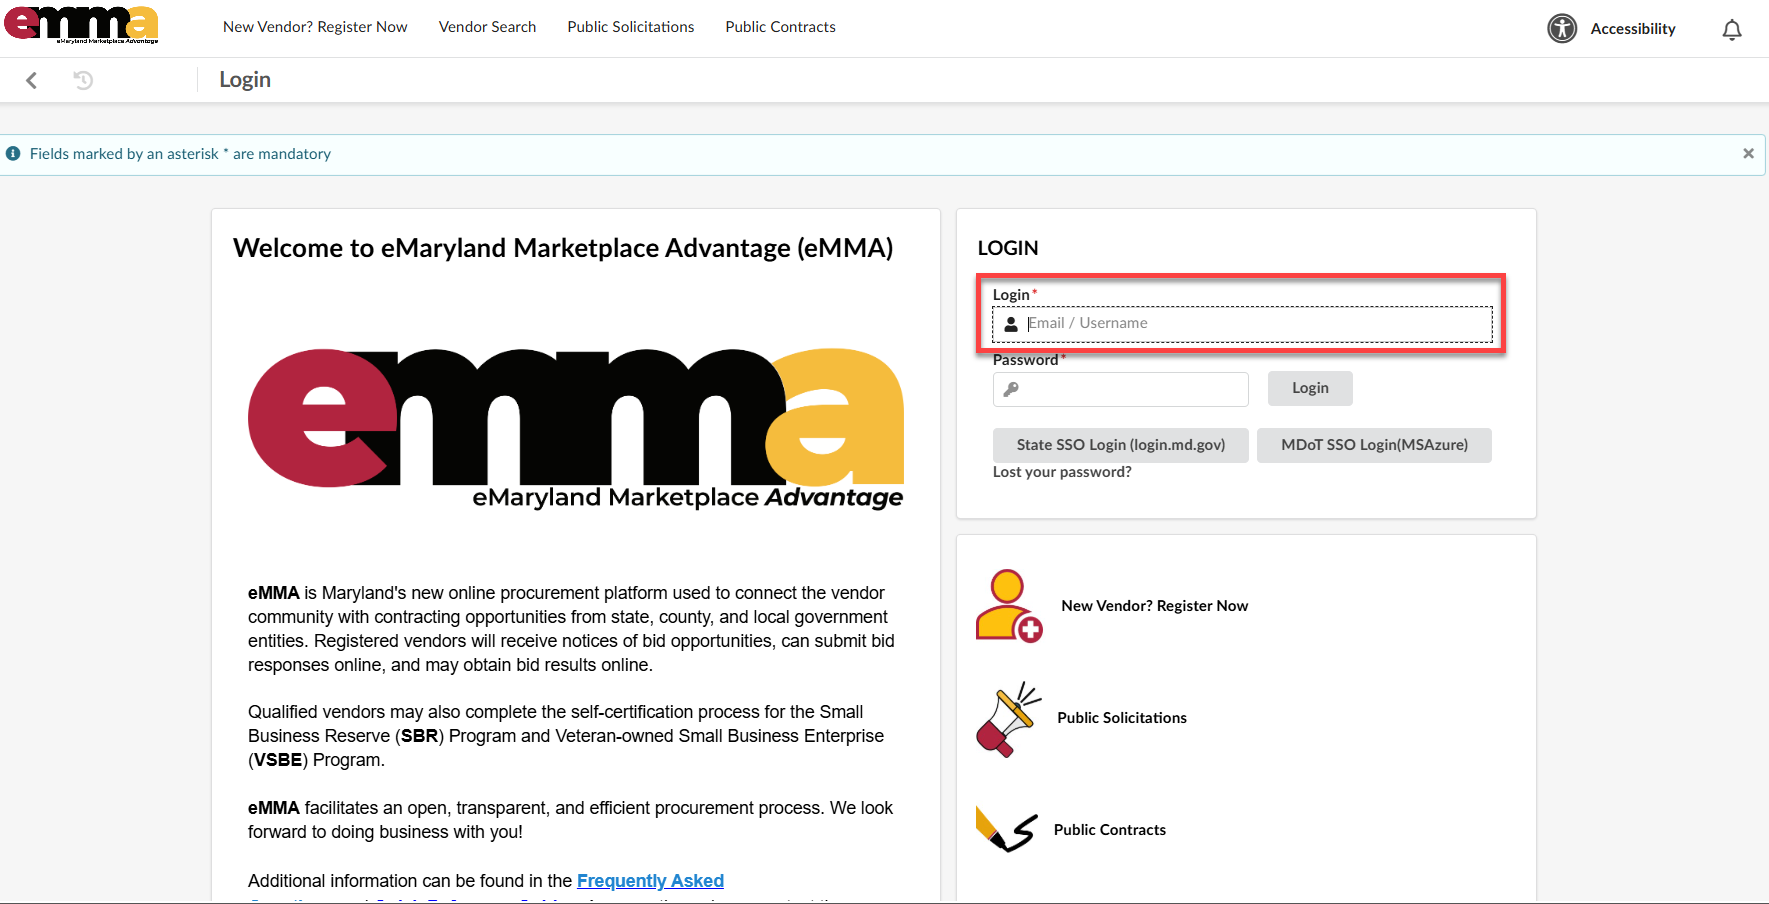Click the 'Fields marked by an asterisk' message
This screenshot has height=904, width=1769.
[x=180, y=154]
